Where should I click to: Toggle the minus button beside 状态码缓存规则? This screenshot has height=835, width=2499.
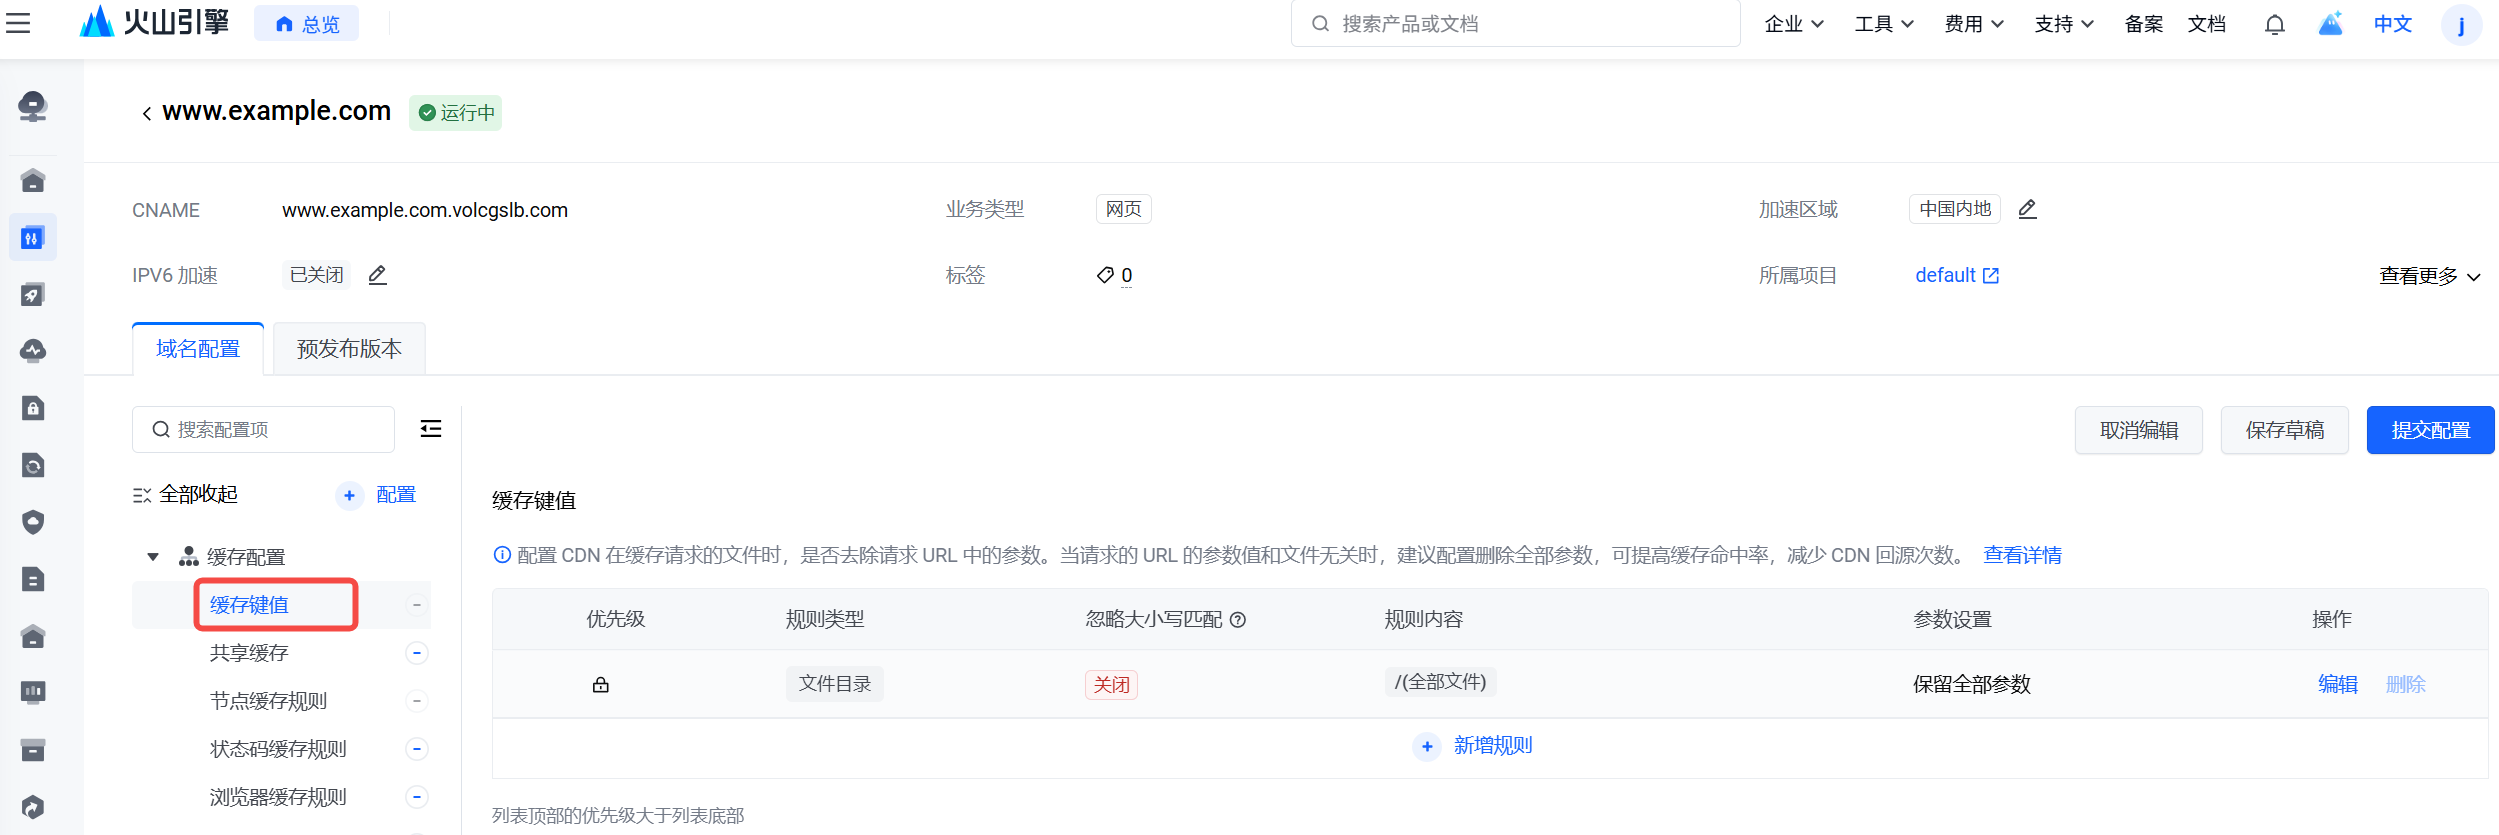pos(417,749)
